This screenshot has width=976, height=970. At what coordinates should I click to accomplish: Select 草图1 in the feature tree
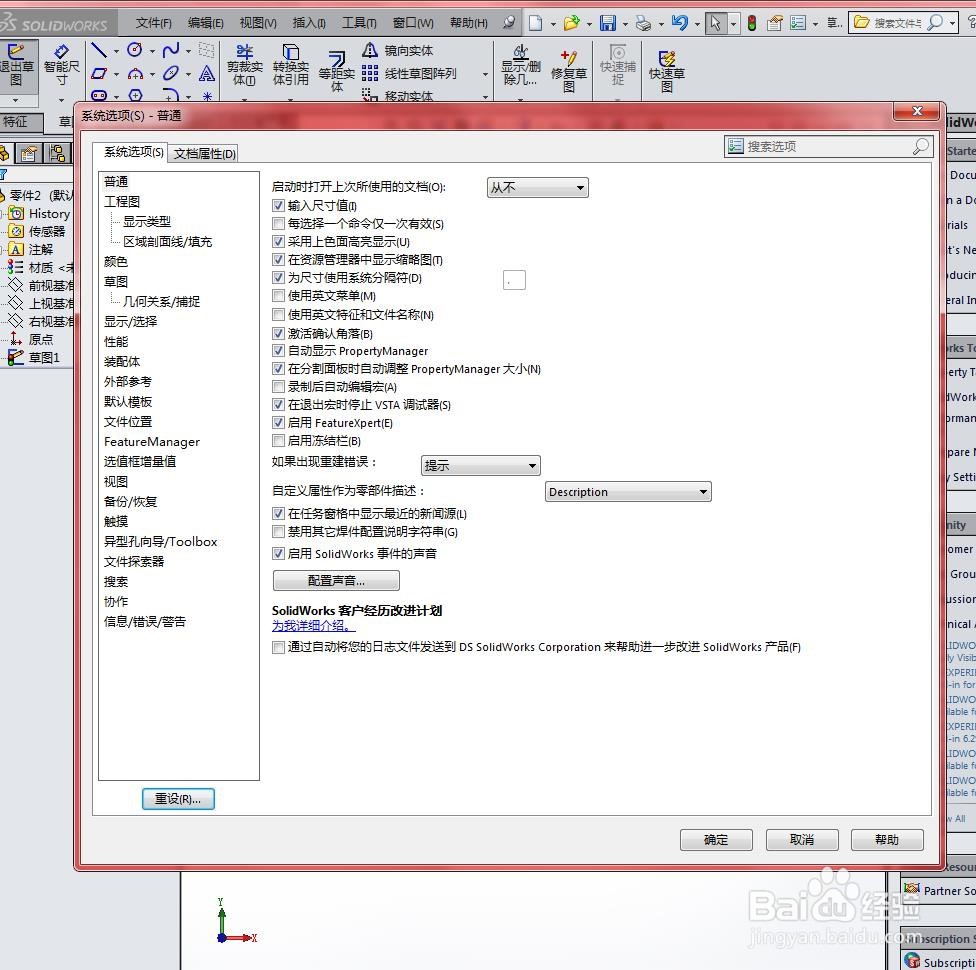tap(44, 357)
